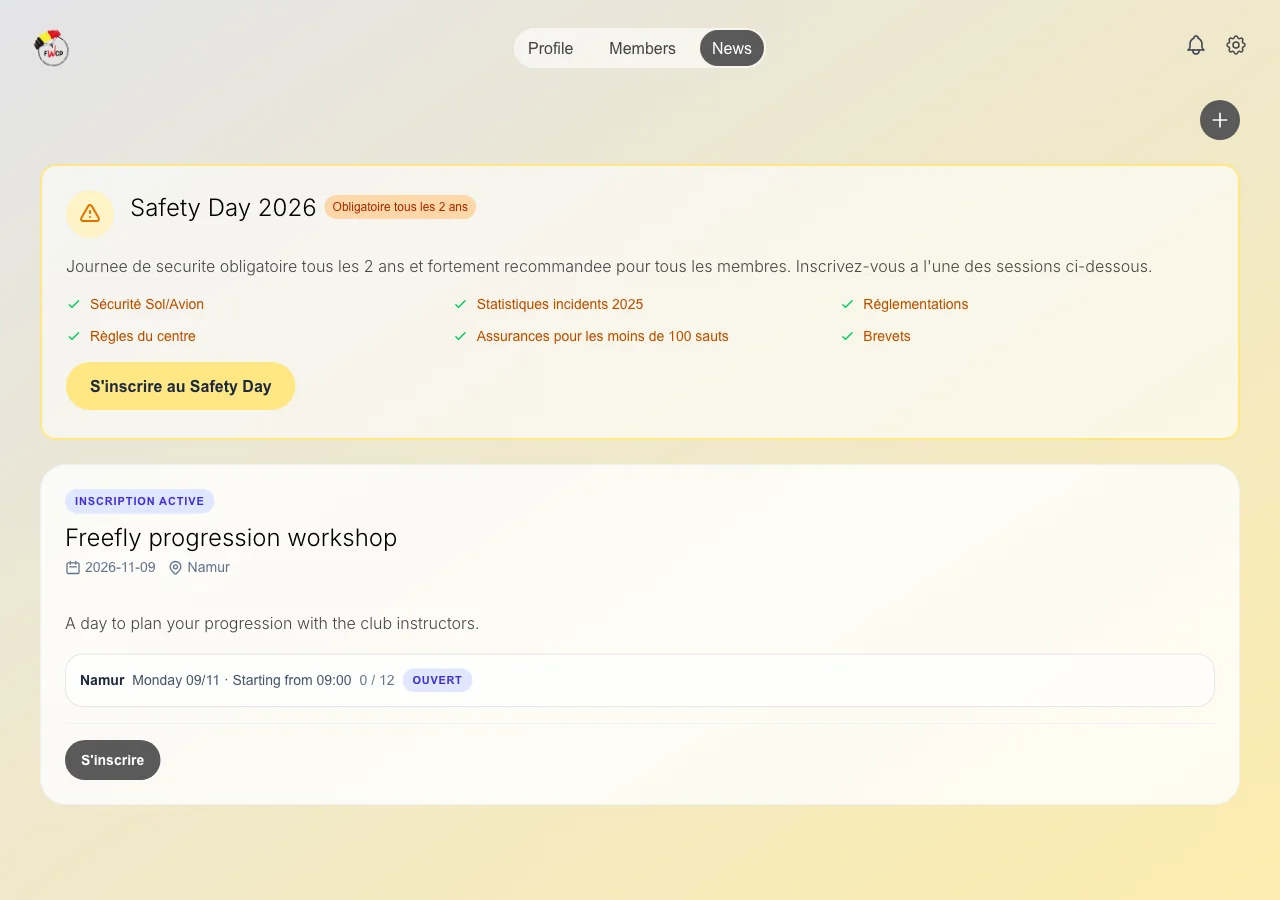The image size is (1280, 900).
Task: Click the Statistiques incidents 2025 text
Action: [560, 304]
